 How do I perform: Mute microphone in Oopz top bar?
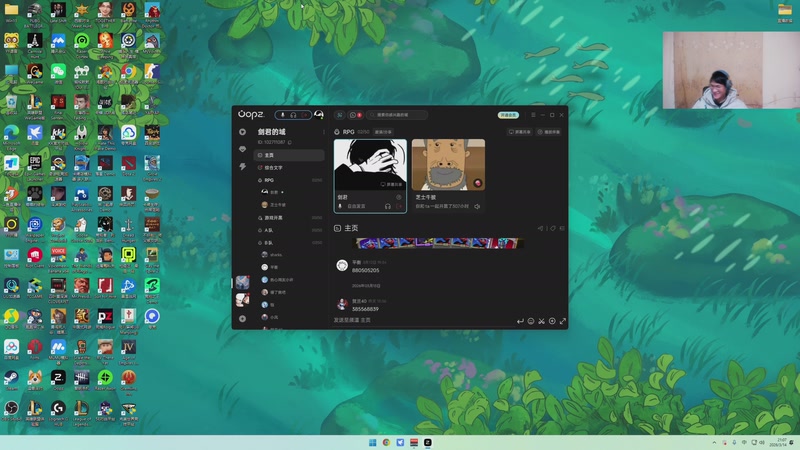(283, 115)
